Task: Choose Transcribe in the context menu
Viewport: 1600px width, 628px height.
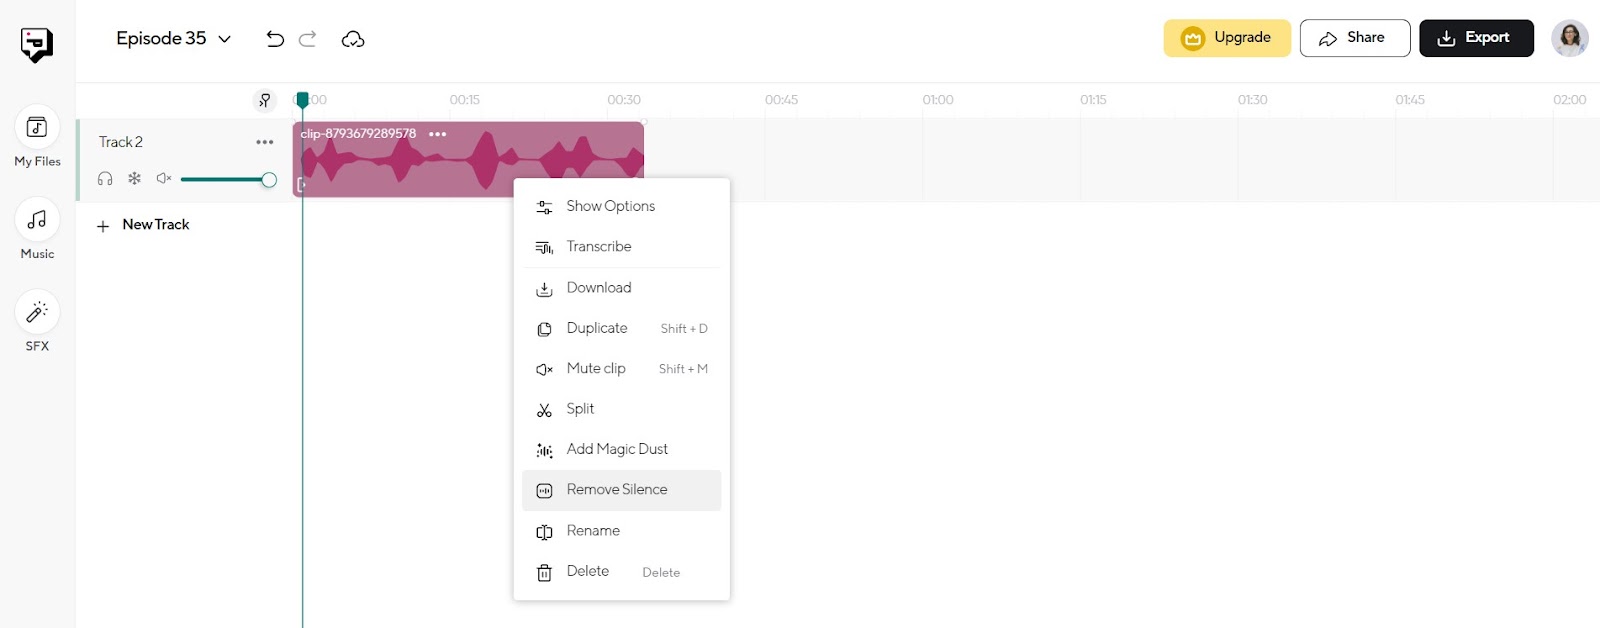Action: point(621,247)
